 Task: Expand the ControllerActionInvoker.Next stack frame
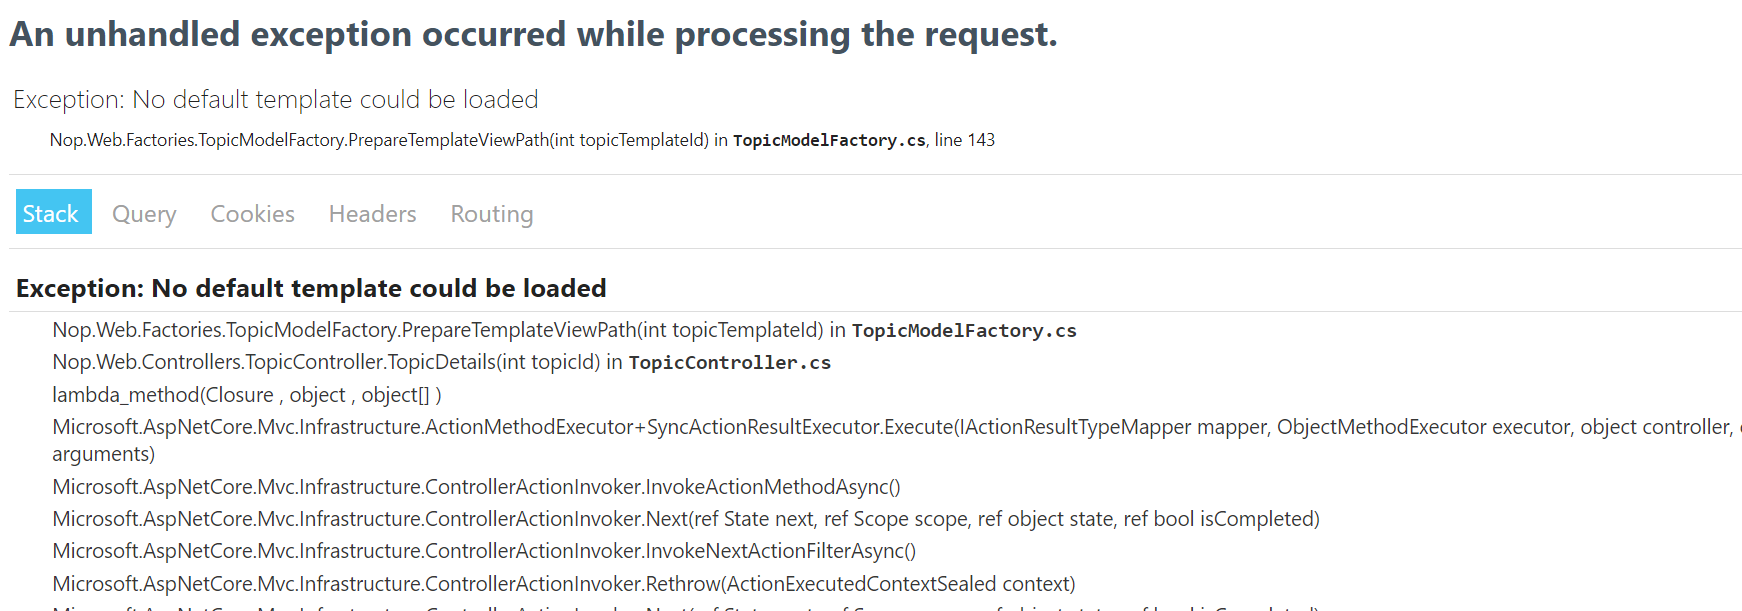685,519
